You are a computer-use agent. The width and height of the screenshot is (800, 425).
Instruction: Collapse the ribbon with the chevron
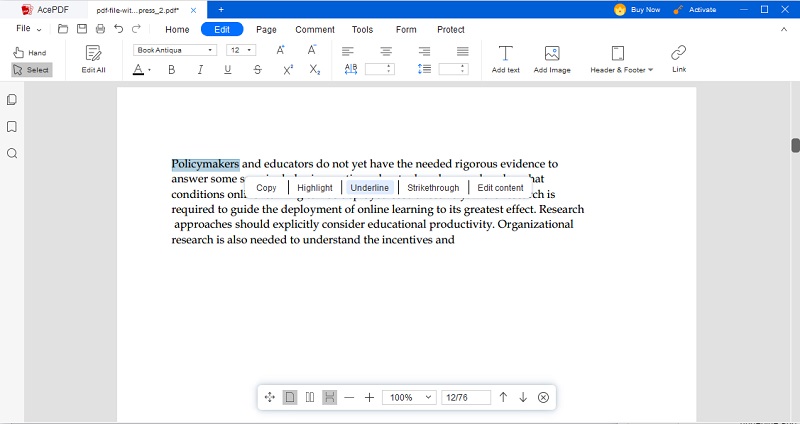(784, 30)
